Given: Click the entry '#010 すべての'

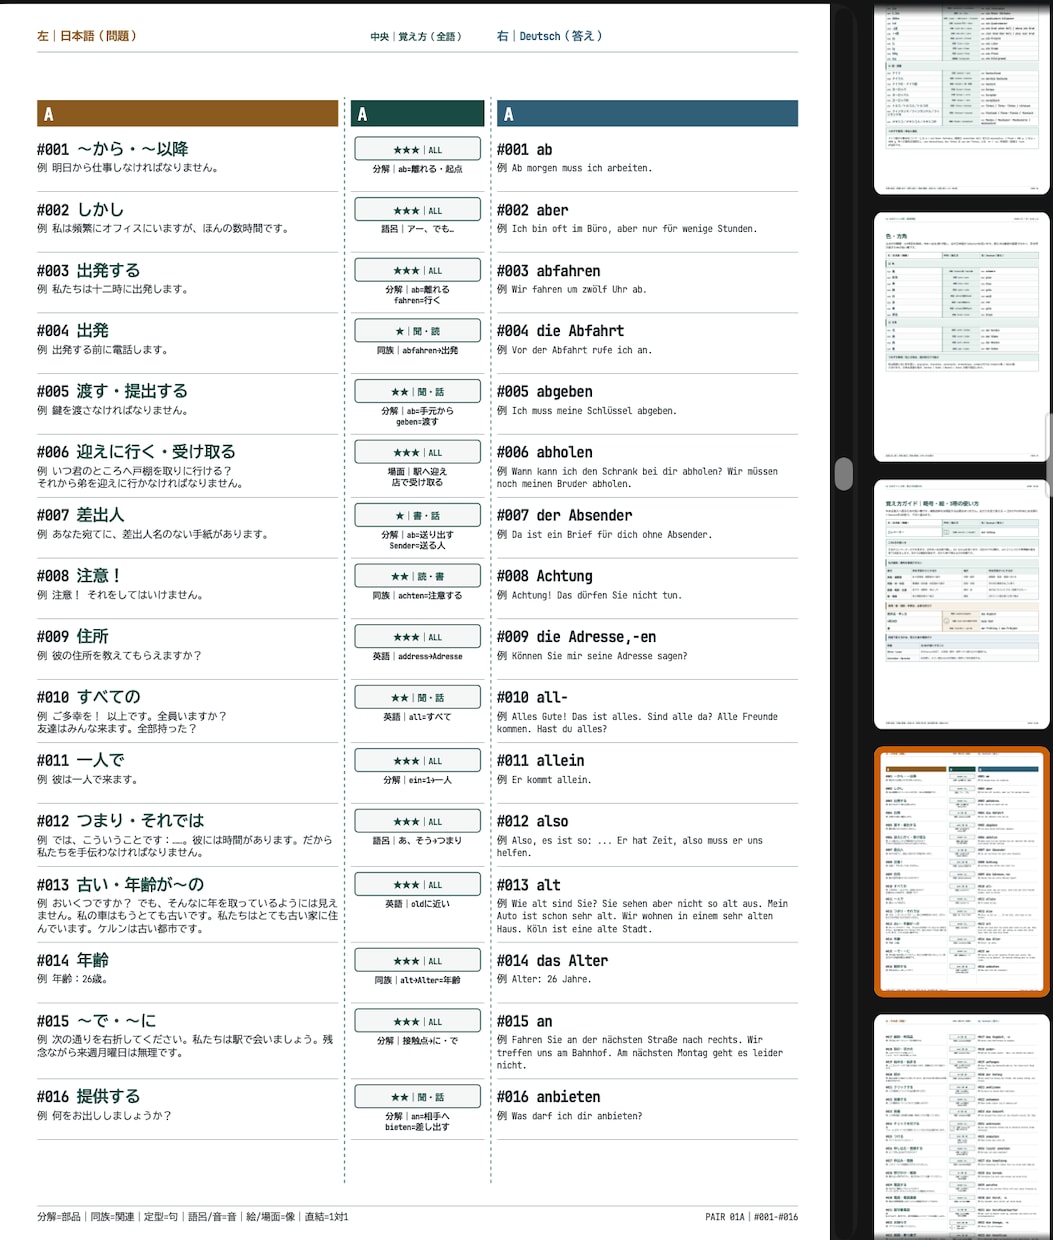Looking at the screenshot, I should (x=88, y=697).
